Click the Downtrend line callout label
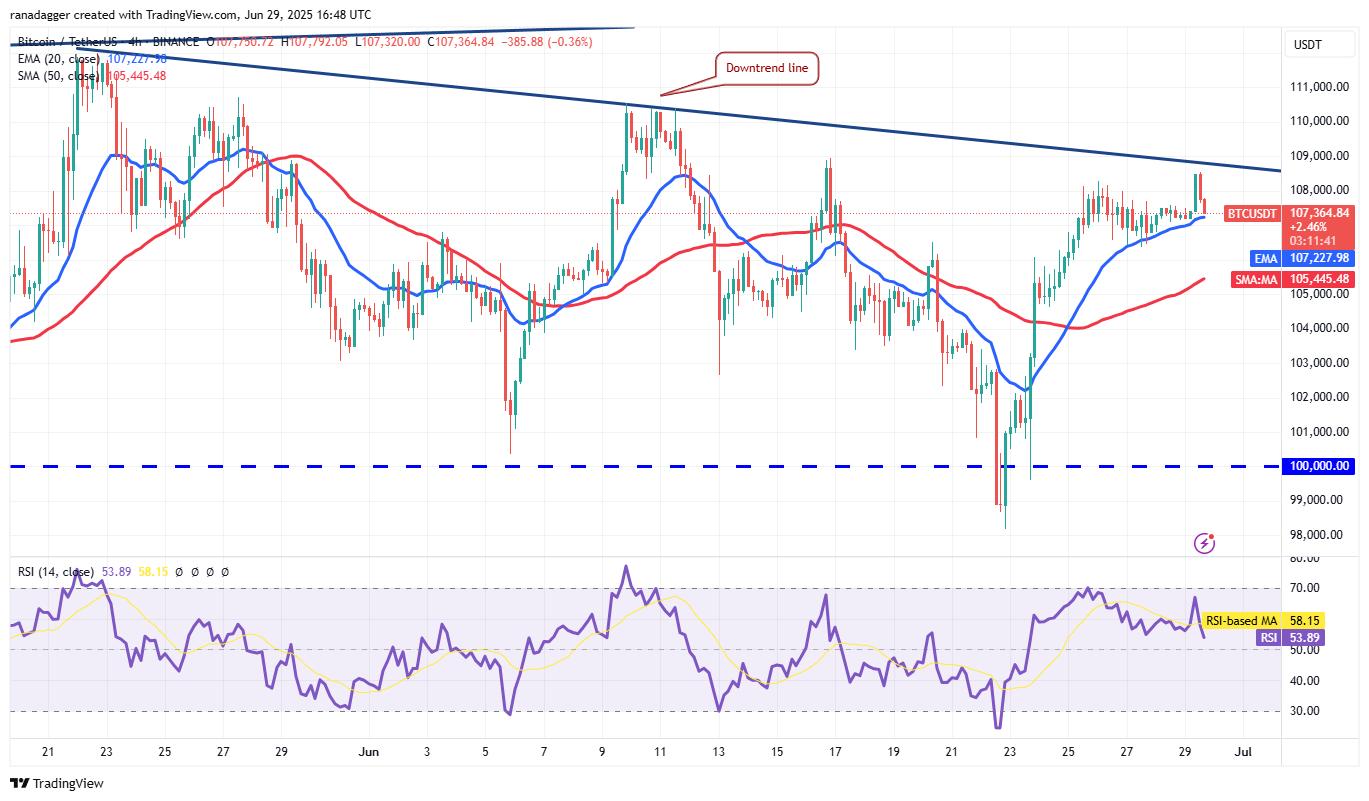1369x801 pixels. coord(767,68)
